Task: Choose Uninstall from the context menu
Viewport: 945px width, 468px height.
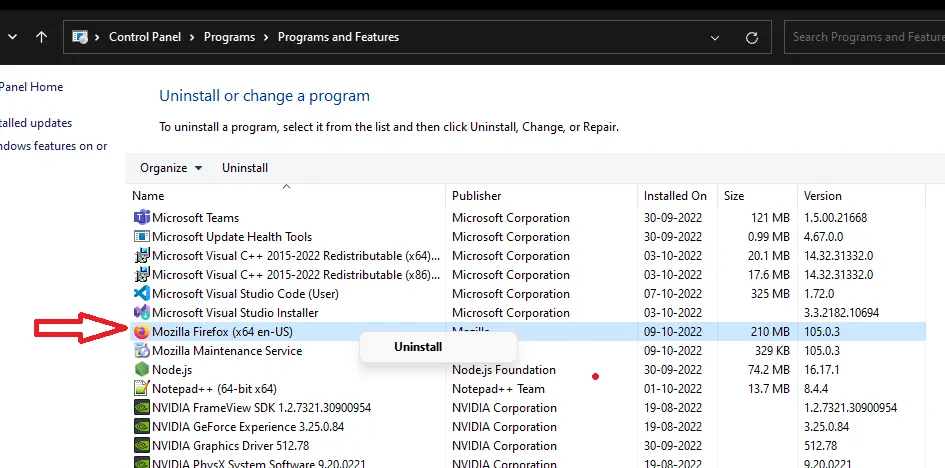Action: click(x=418, y=346)
